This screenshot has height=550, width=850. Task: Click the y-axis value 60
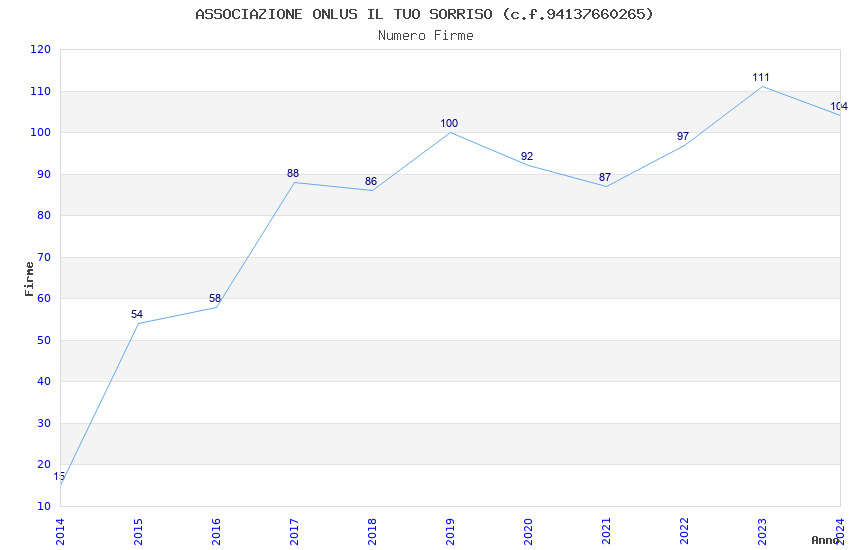(44, 298)
